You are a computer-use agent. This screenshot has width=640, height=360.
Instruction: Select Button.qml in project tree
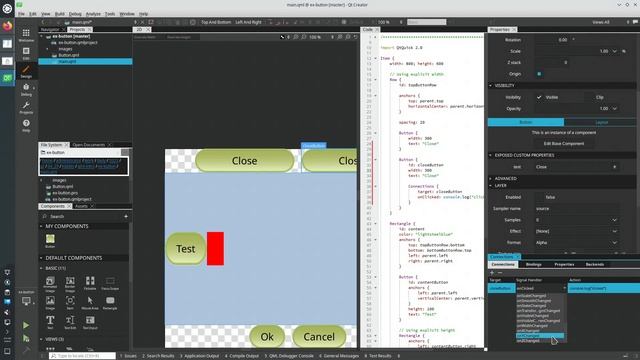69,55
